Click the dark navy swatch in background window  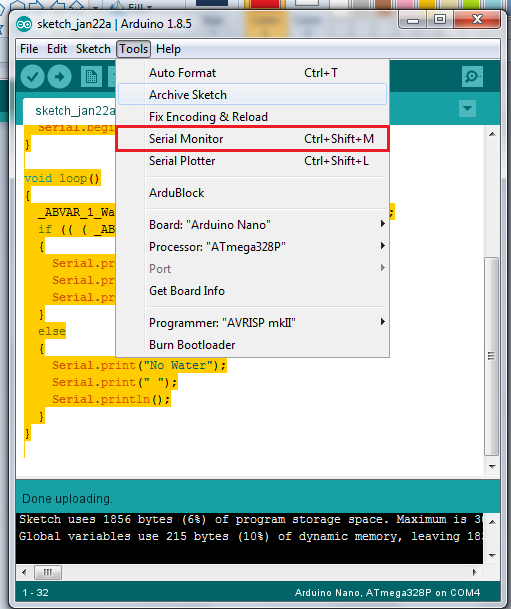click(x=212, y=3)
